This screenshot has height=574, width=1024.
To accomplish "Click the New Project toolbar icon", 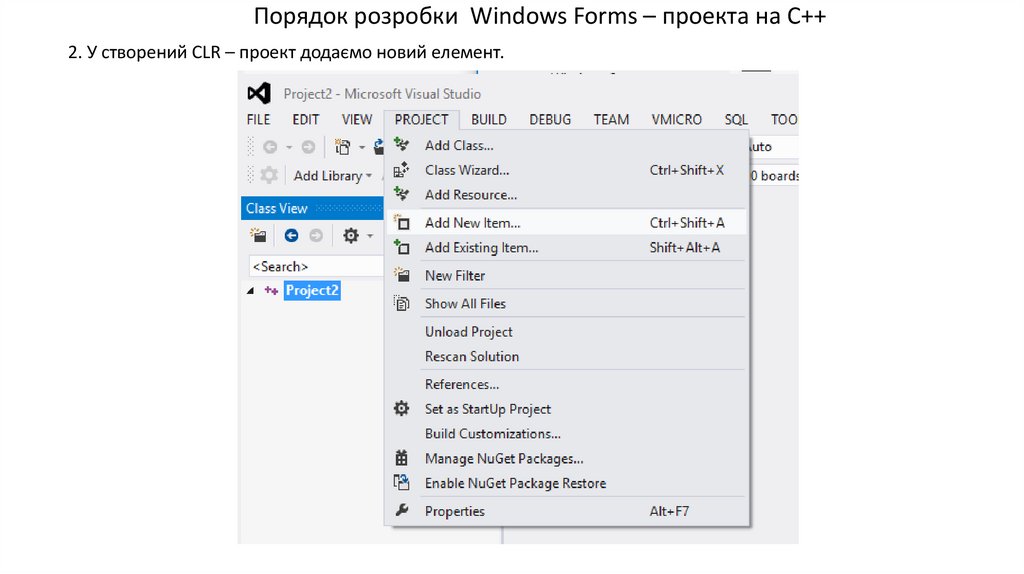I will [342, 147].
